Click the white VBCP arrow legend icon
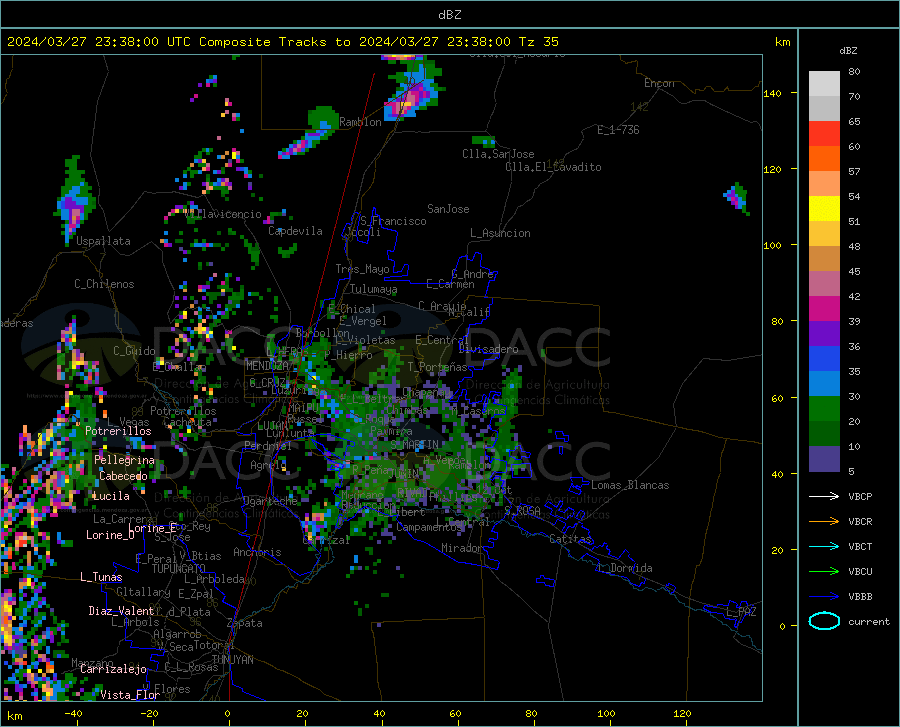Image resolution: width=900 pixels, height=727 pixels. tap(824, 496)
